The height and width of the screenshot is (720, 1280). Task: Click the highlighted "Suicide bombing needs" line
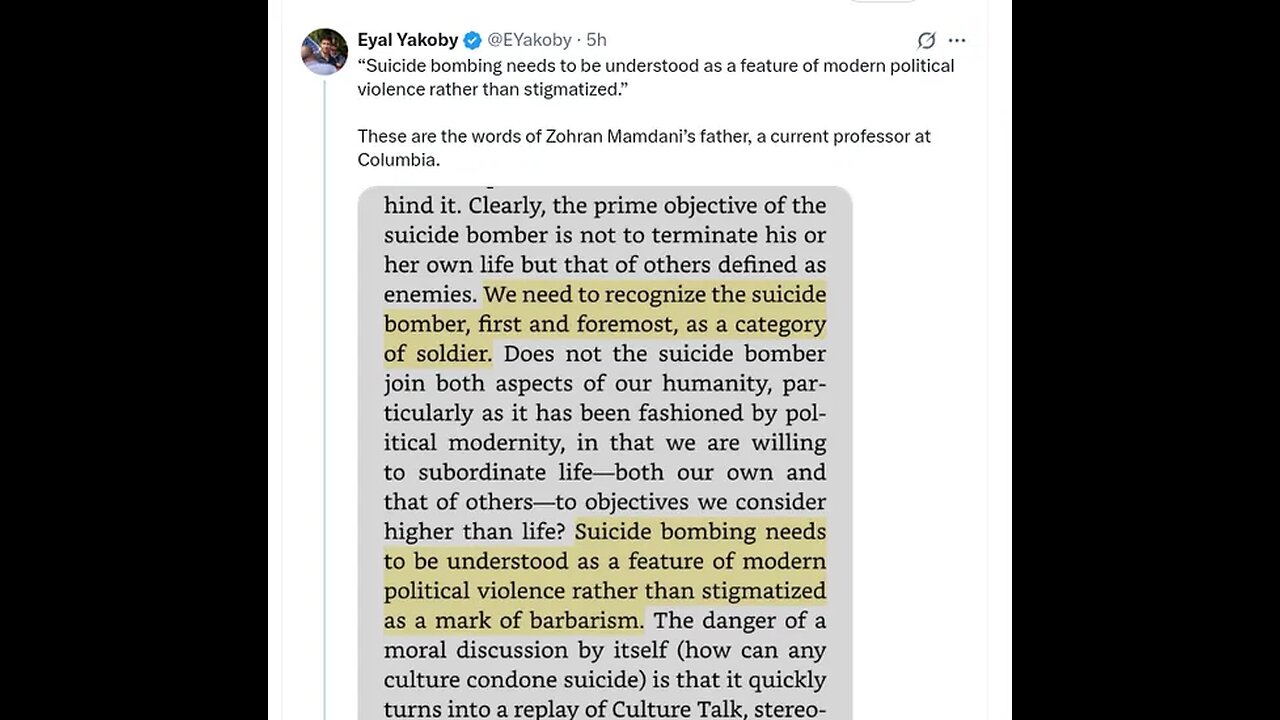tap(700, 531)
